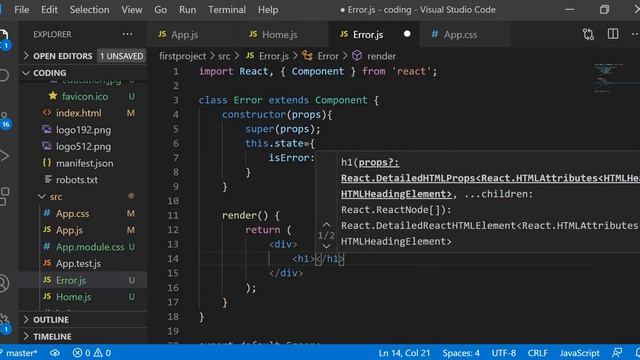Switch to the App.css editor tab
640x360 pixels.
[464, 34]
